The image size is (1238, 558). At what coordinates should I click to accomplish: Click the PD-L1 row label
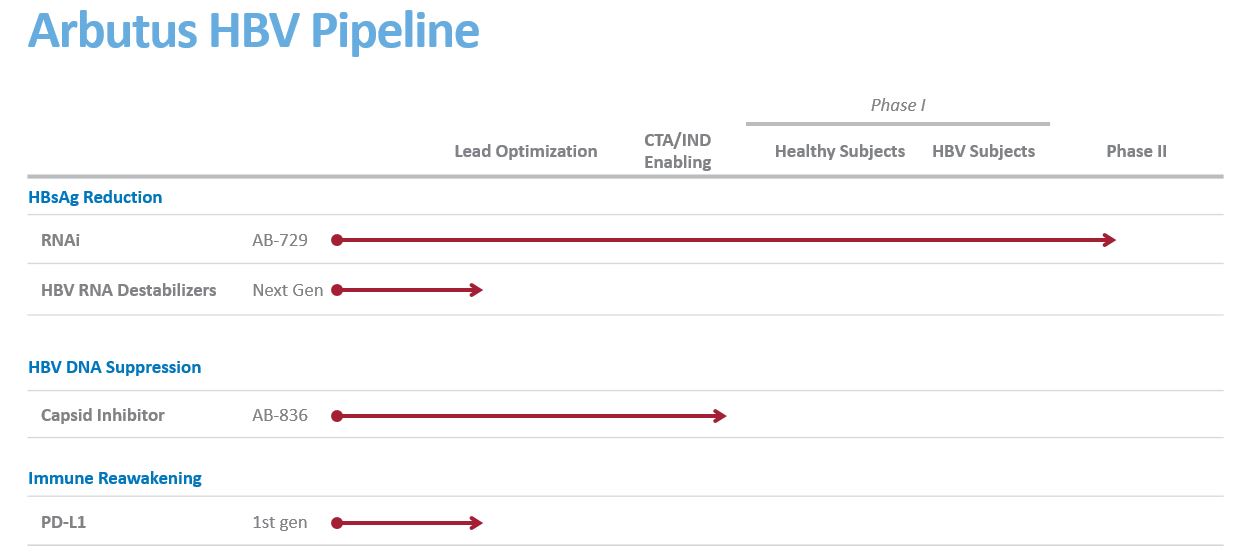(63, 522)
